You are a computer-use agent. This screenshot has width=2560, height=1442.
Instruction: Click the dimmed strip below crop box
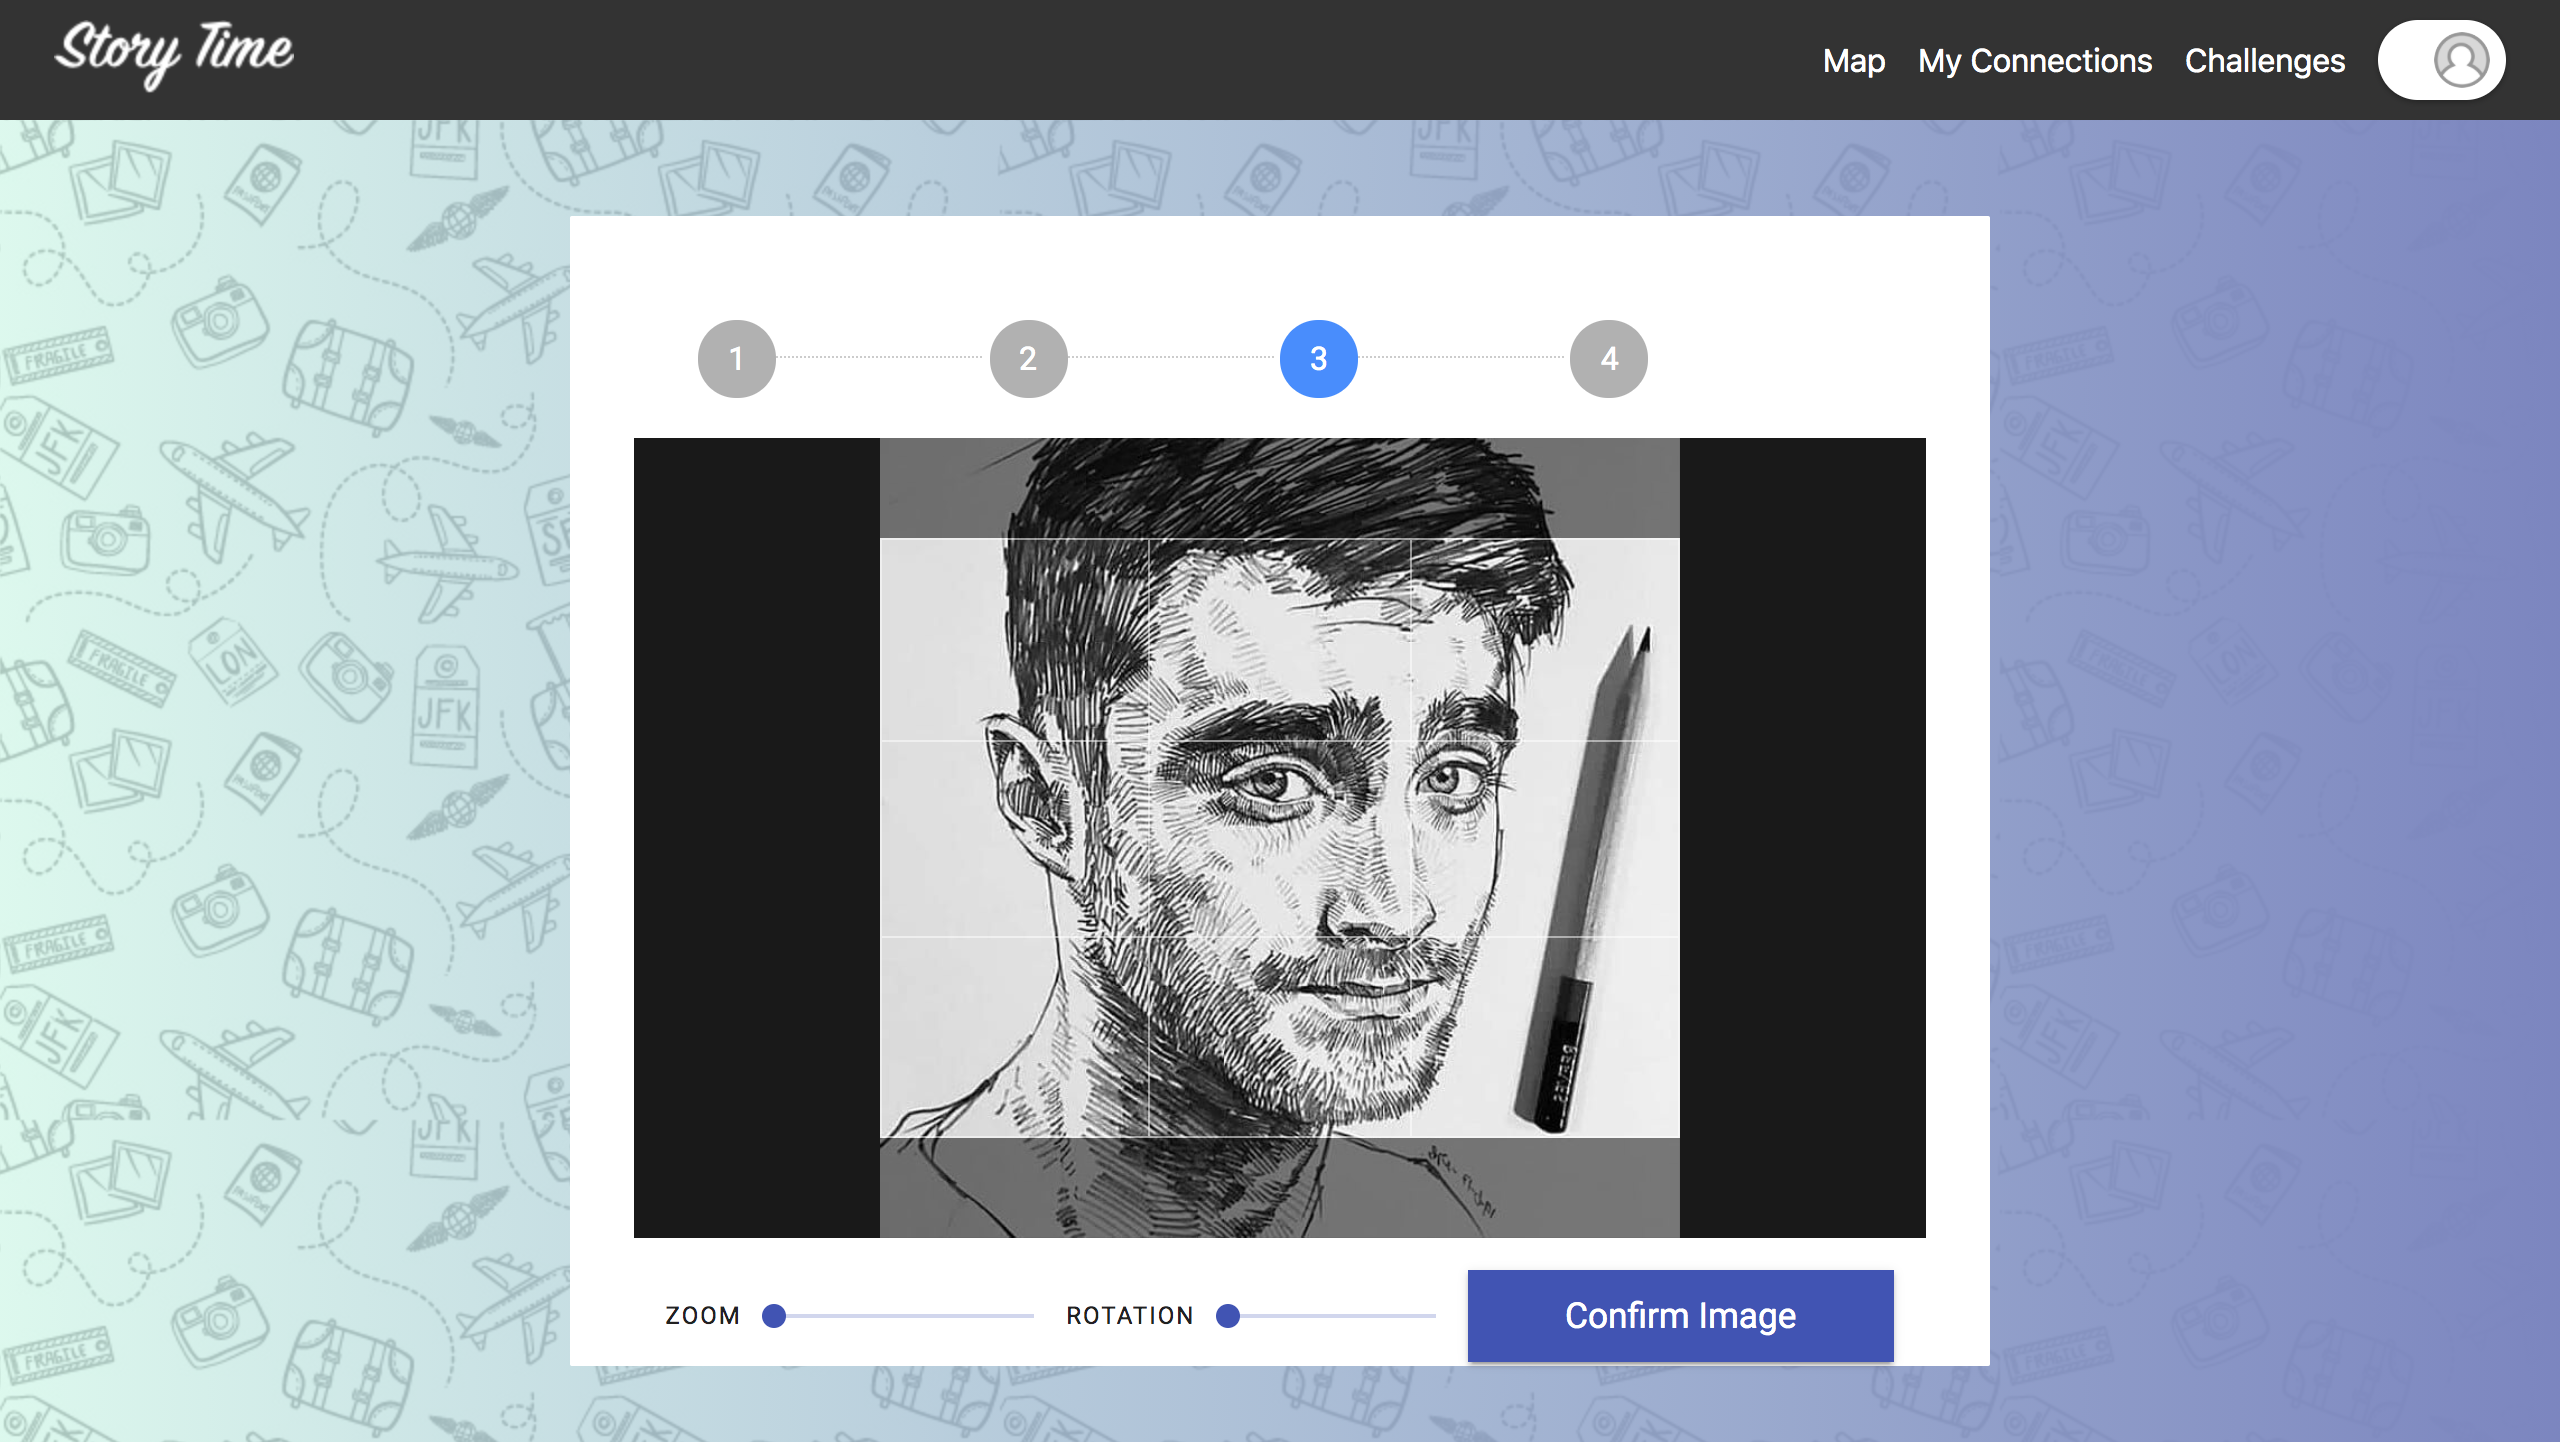pos(1280,1188)
